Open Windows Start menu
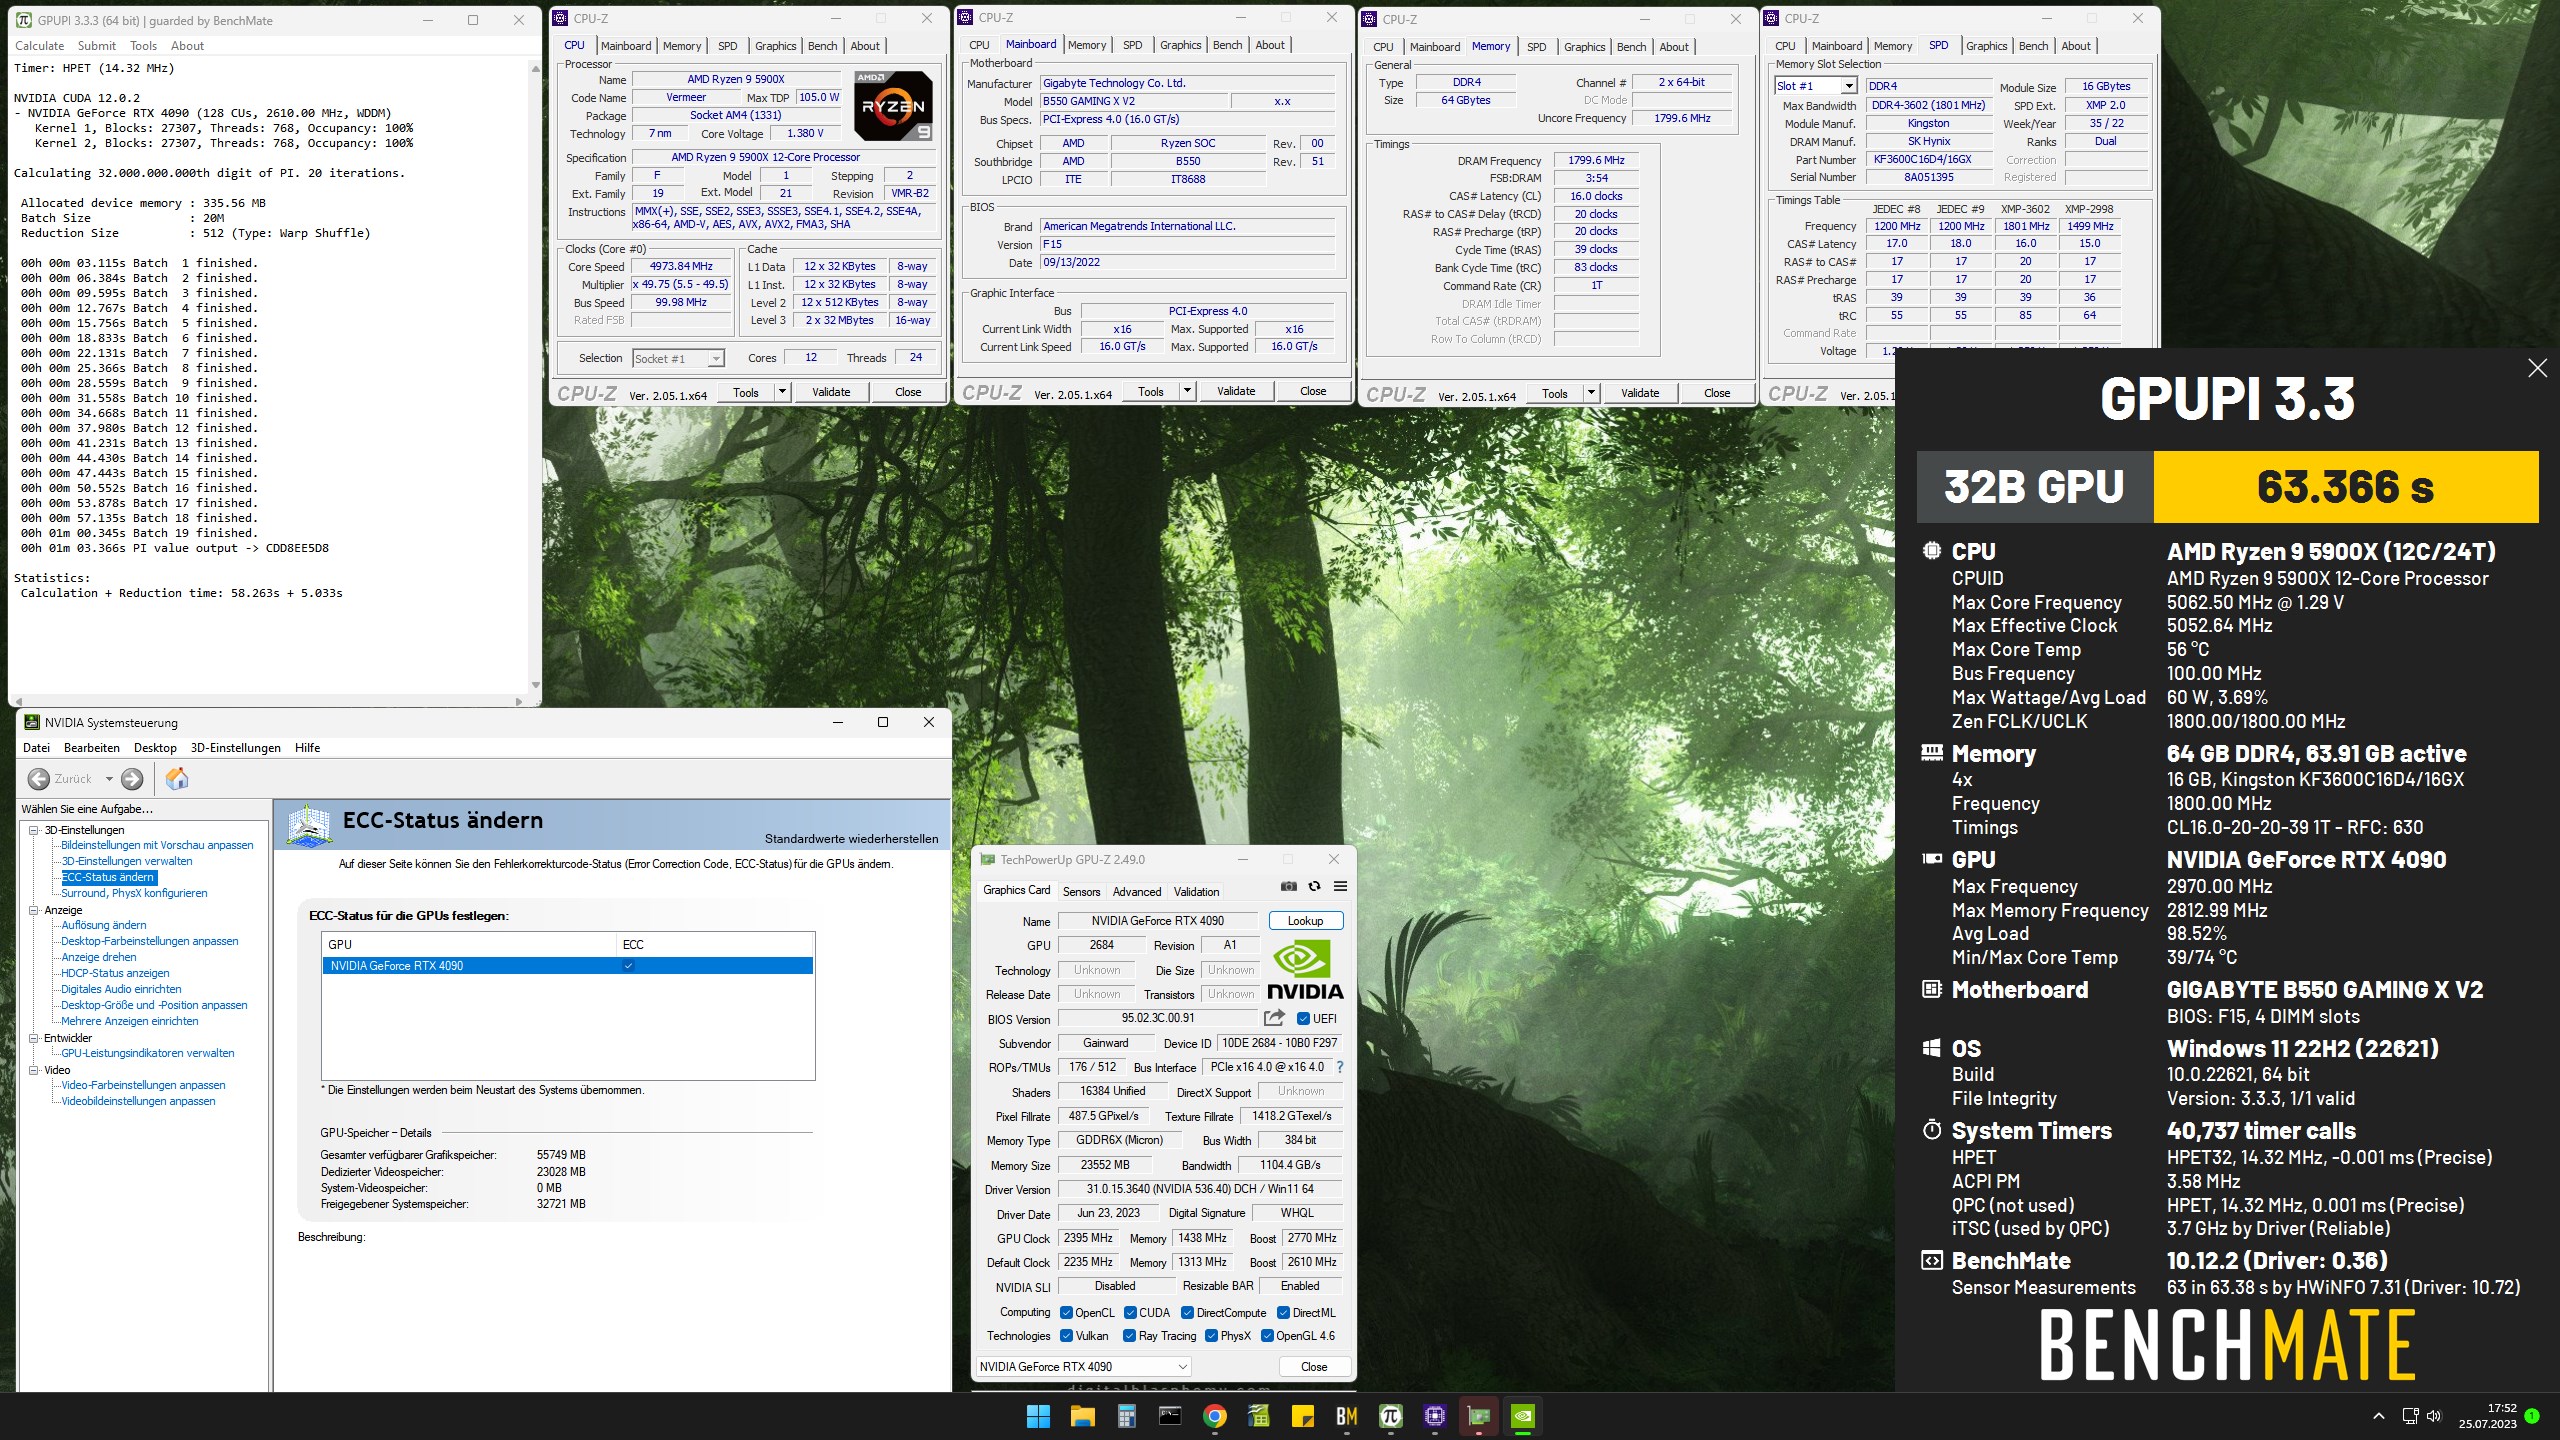This screenshot has height=1440, width=2560. (x=1038, y=1416)
